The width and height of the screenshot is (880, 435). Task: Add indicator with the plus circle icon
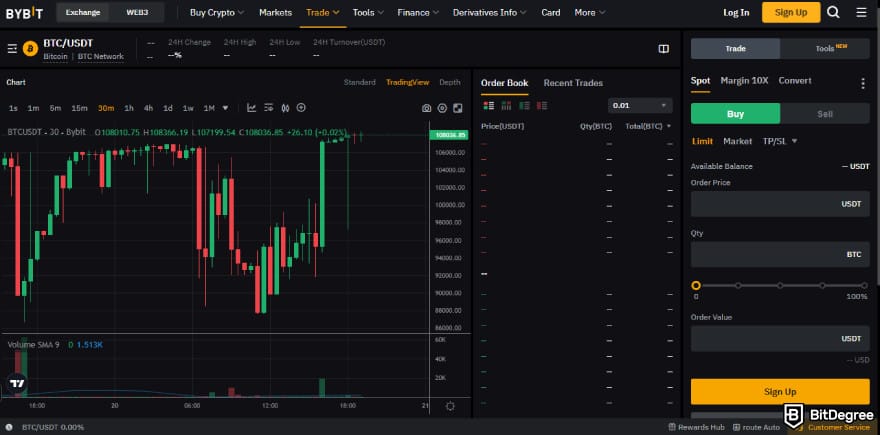pyautogui.click(x=301, y=108)
